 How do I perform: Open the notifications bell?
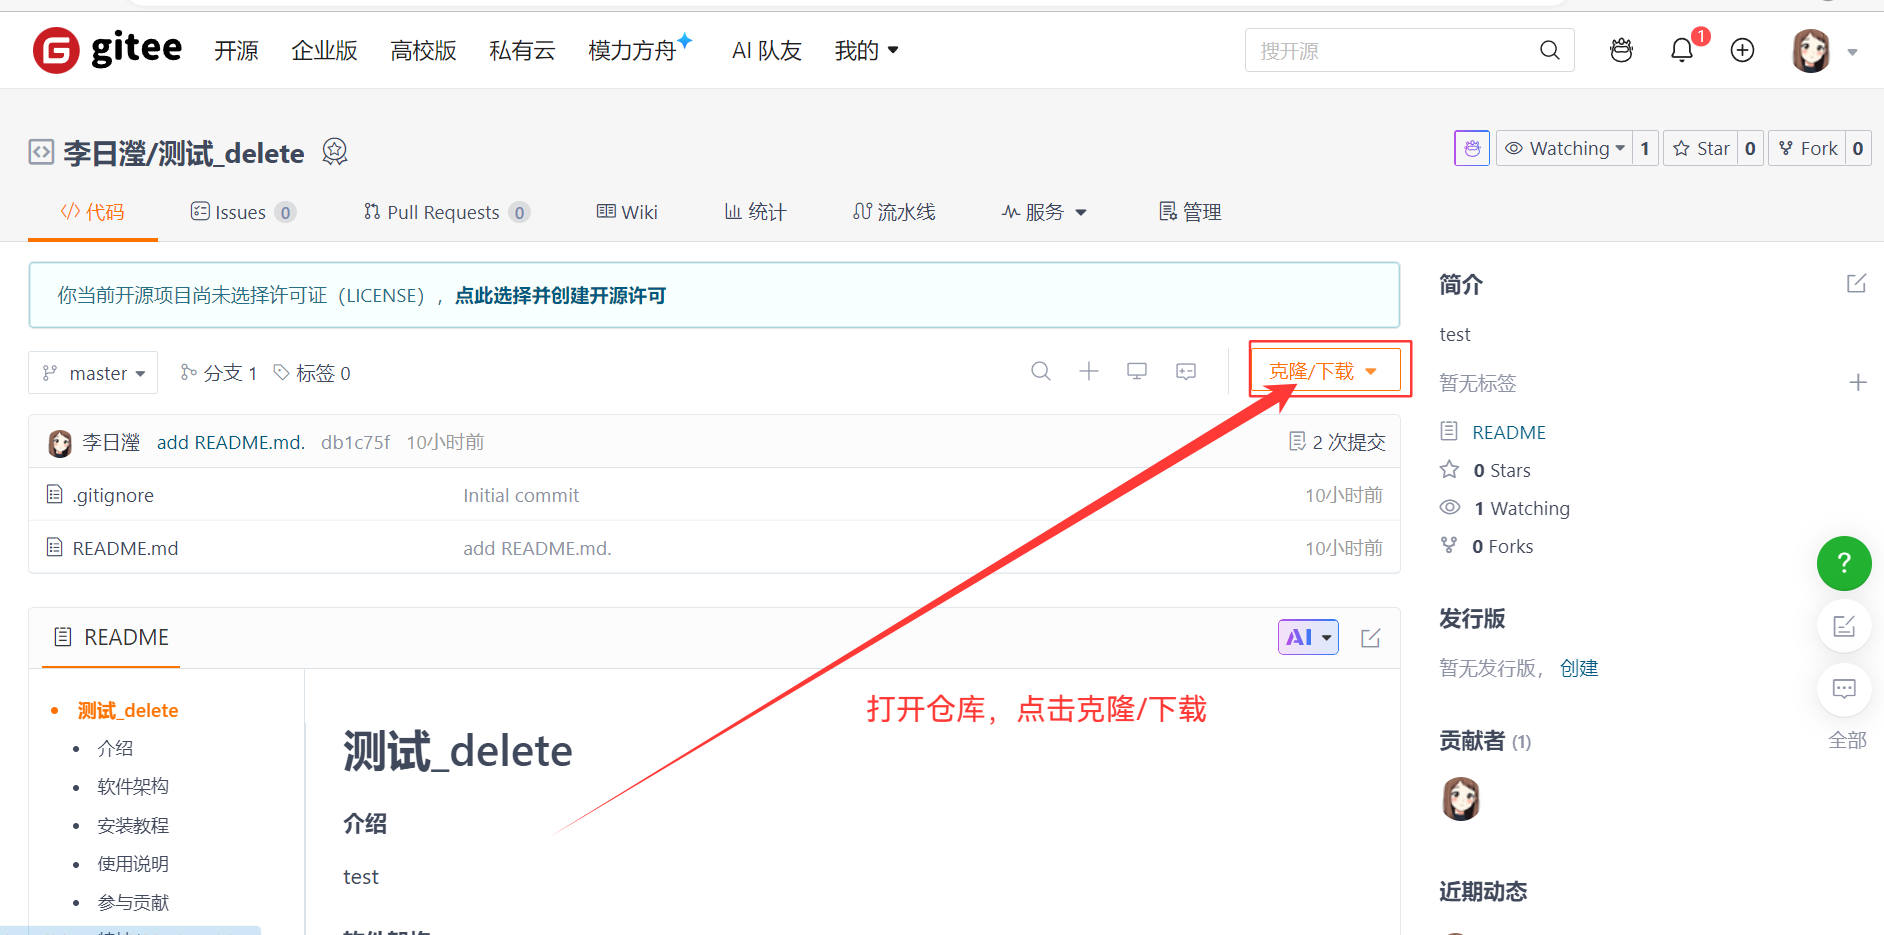click(x=1682, y=50)
